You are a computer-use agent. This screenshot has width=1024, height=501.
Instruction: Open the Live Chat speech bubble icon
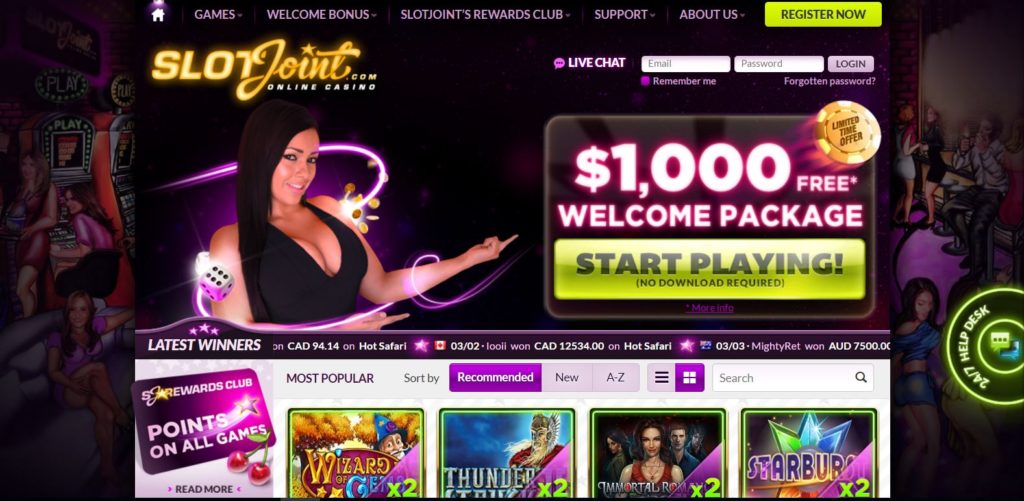pos(559,63)
